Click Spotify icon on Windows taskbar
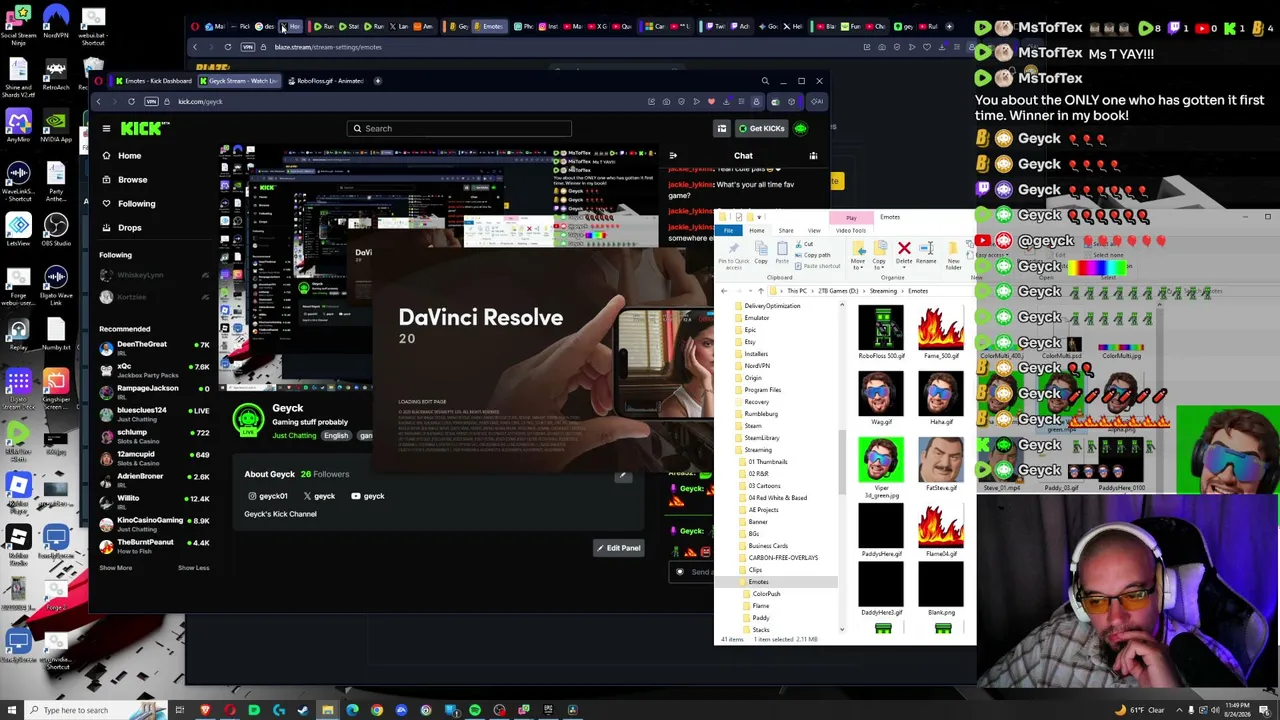This screenshot has width=1280, height=720. click(x=475, y=710)
